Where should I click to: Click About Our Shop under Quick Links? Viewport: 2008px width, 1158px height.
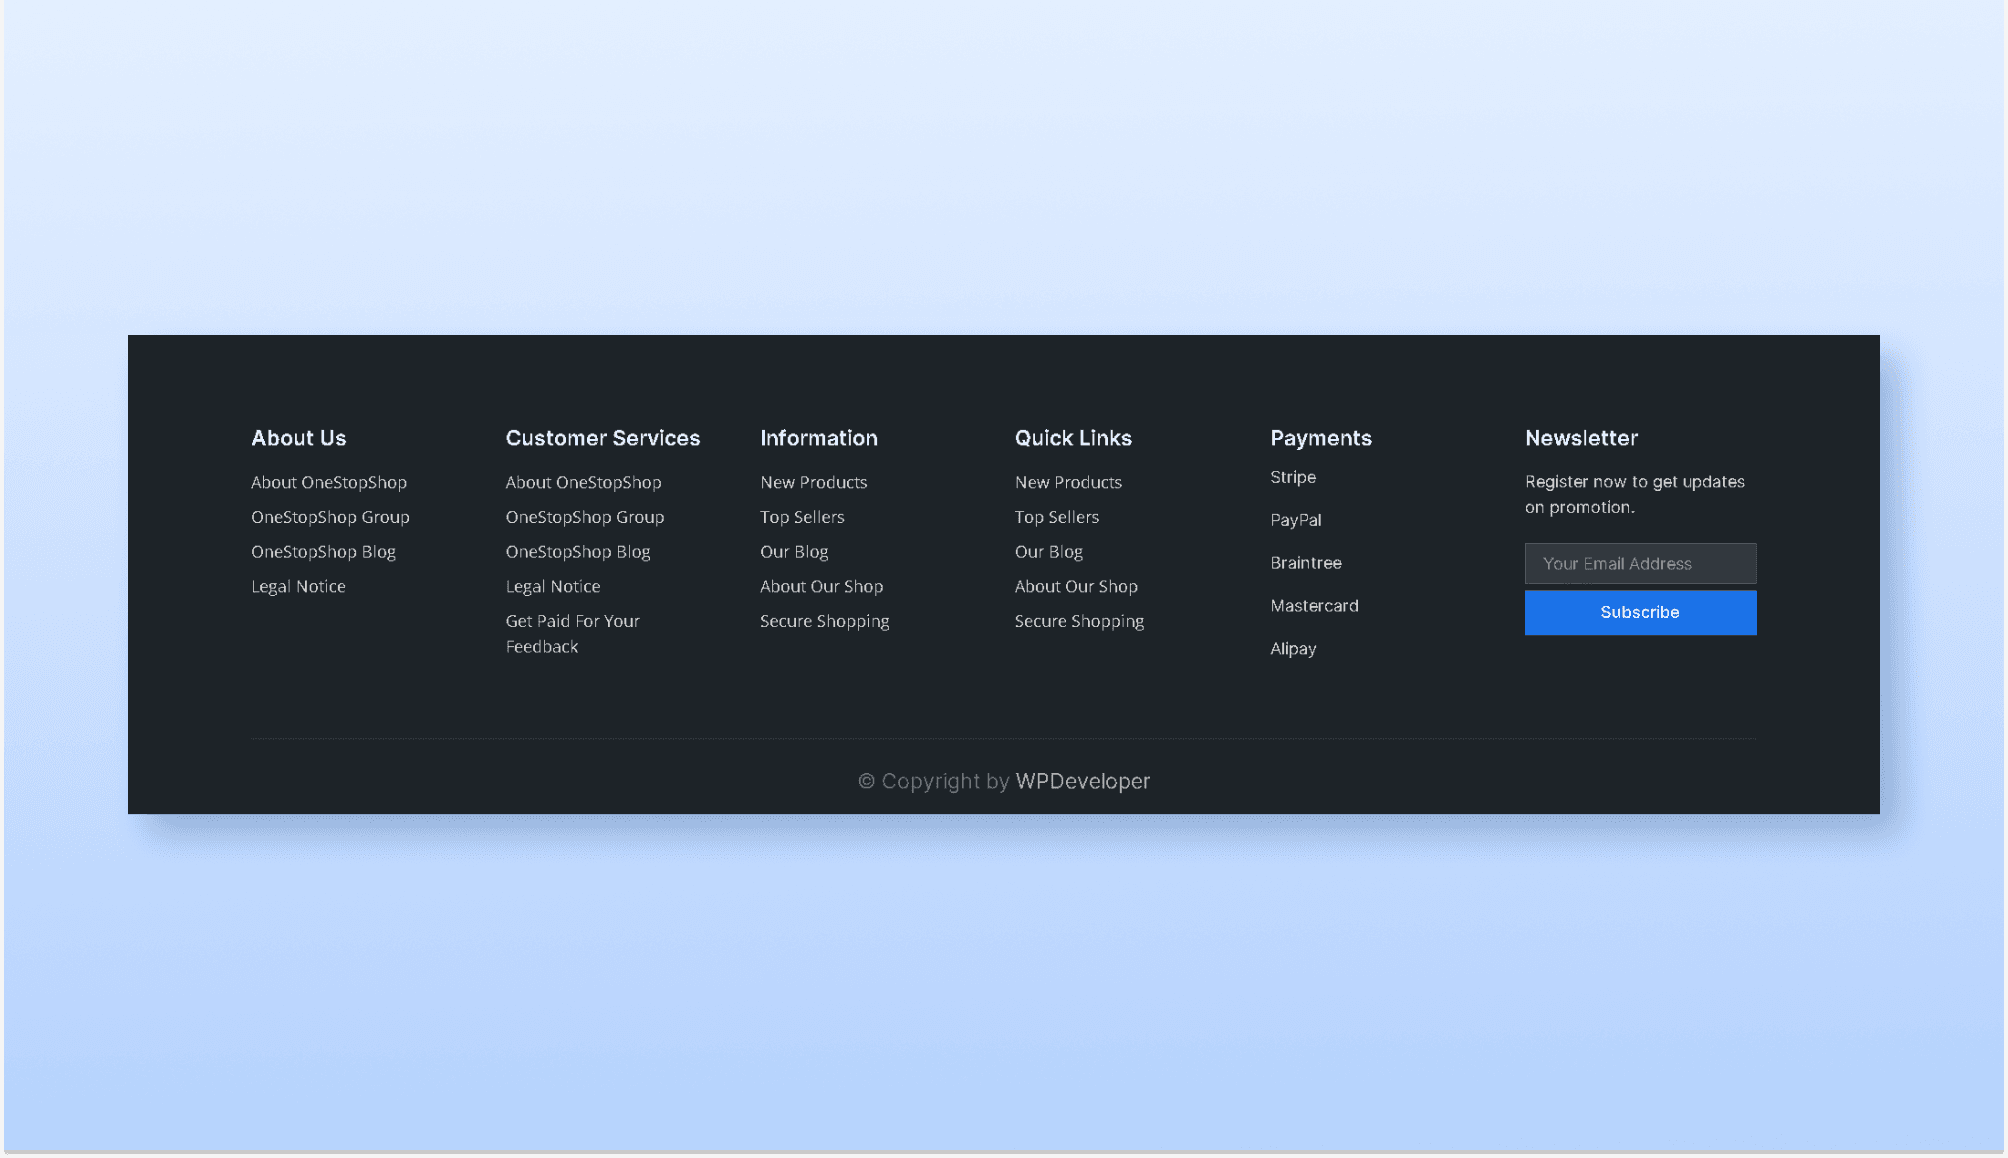[x=1076, y=587]
